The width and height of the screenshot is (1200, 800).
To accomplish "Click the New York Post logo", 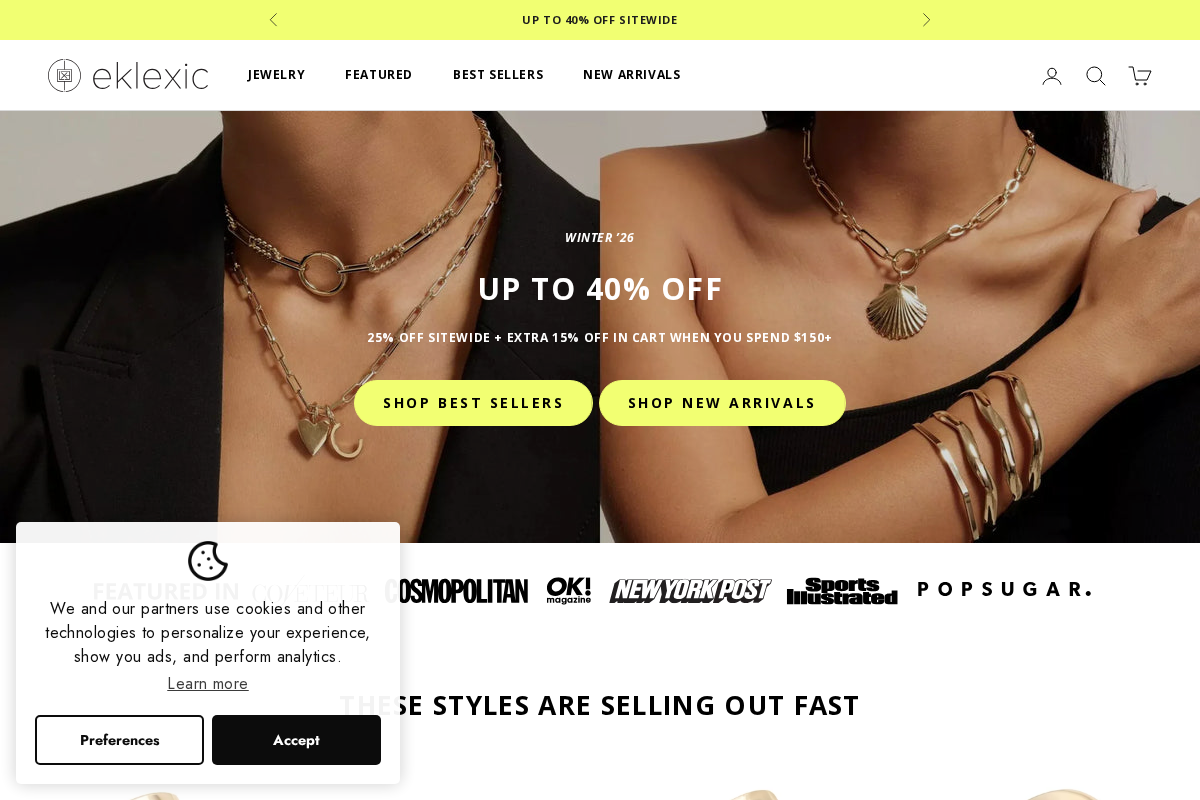I will pos(690,591).
